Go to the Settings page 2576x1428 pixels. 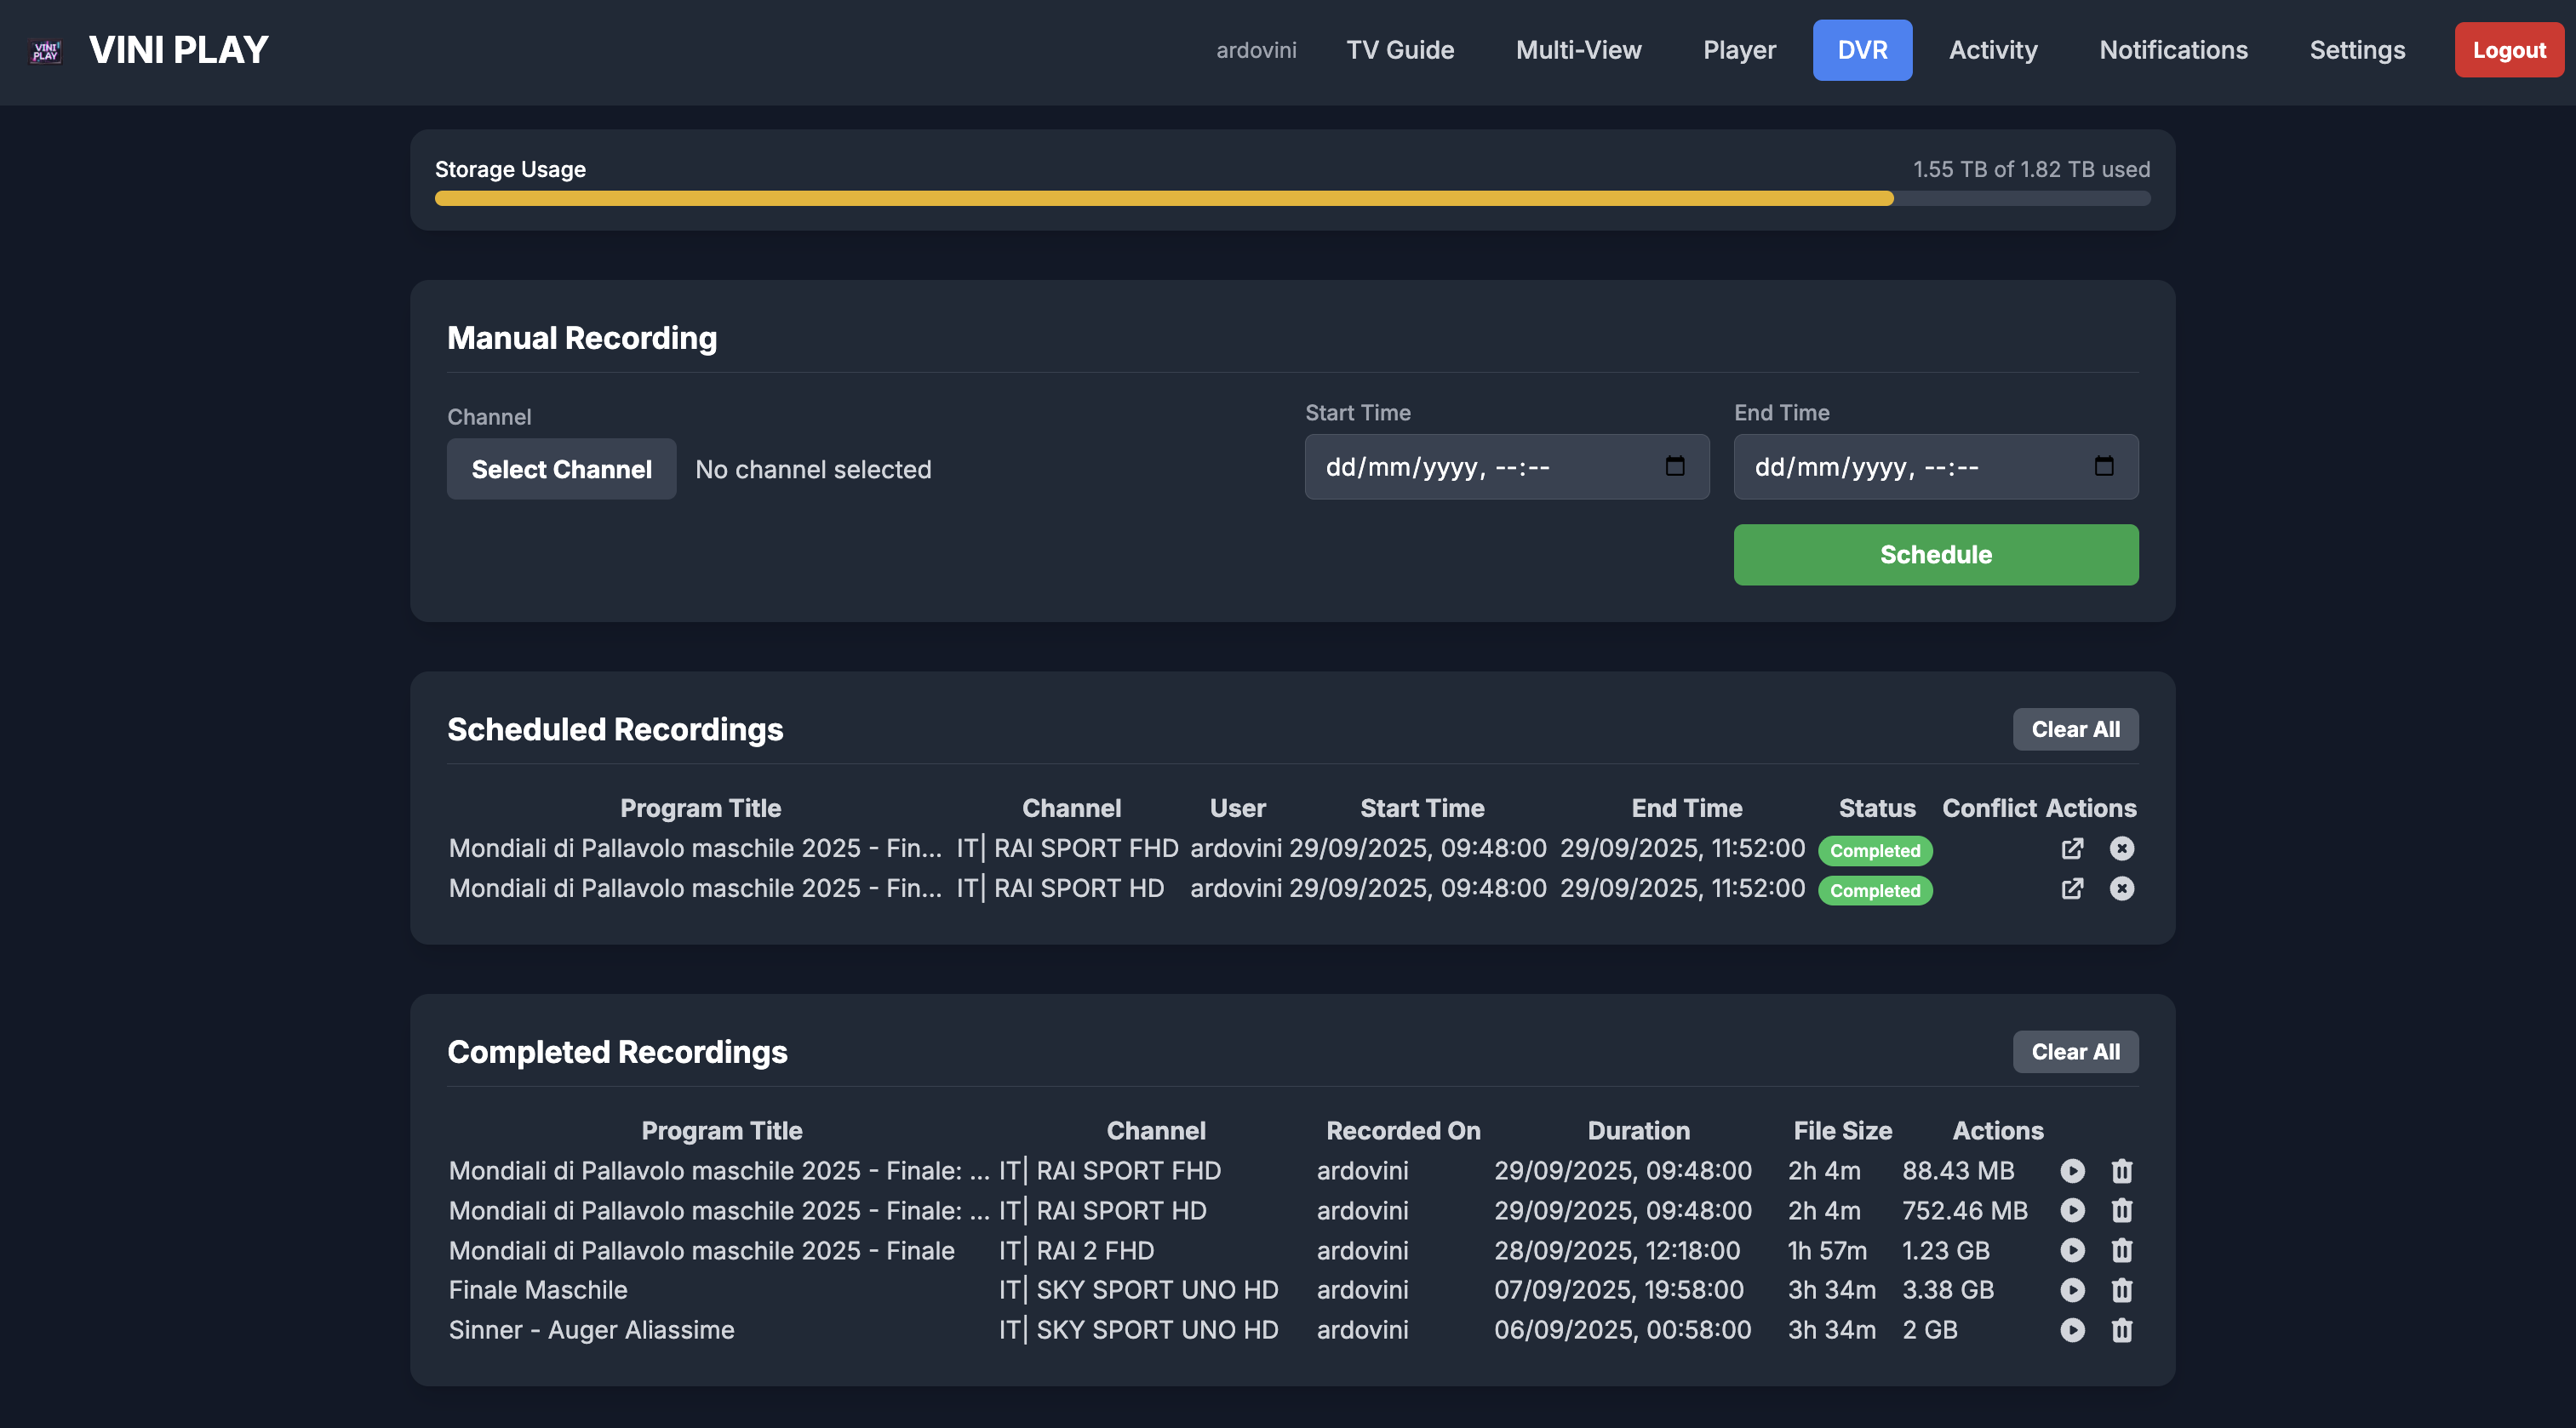(x=2357, y=50)
